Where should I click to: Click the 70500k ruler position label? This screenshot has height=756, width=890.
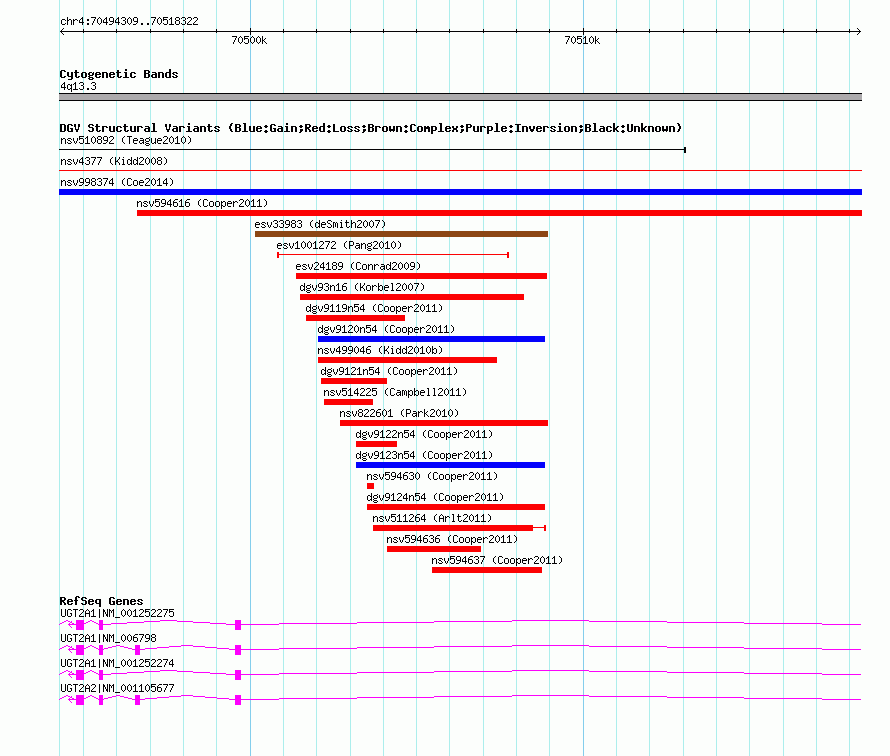[x=249, y=40]
